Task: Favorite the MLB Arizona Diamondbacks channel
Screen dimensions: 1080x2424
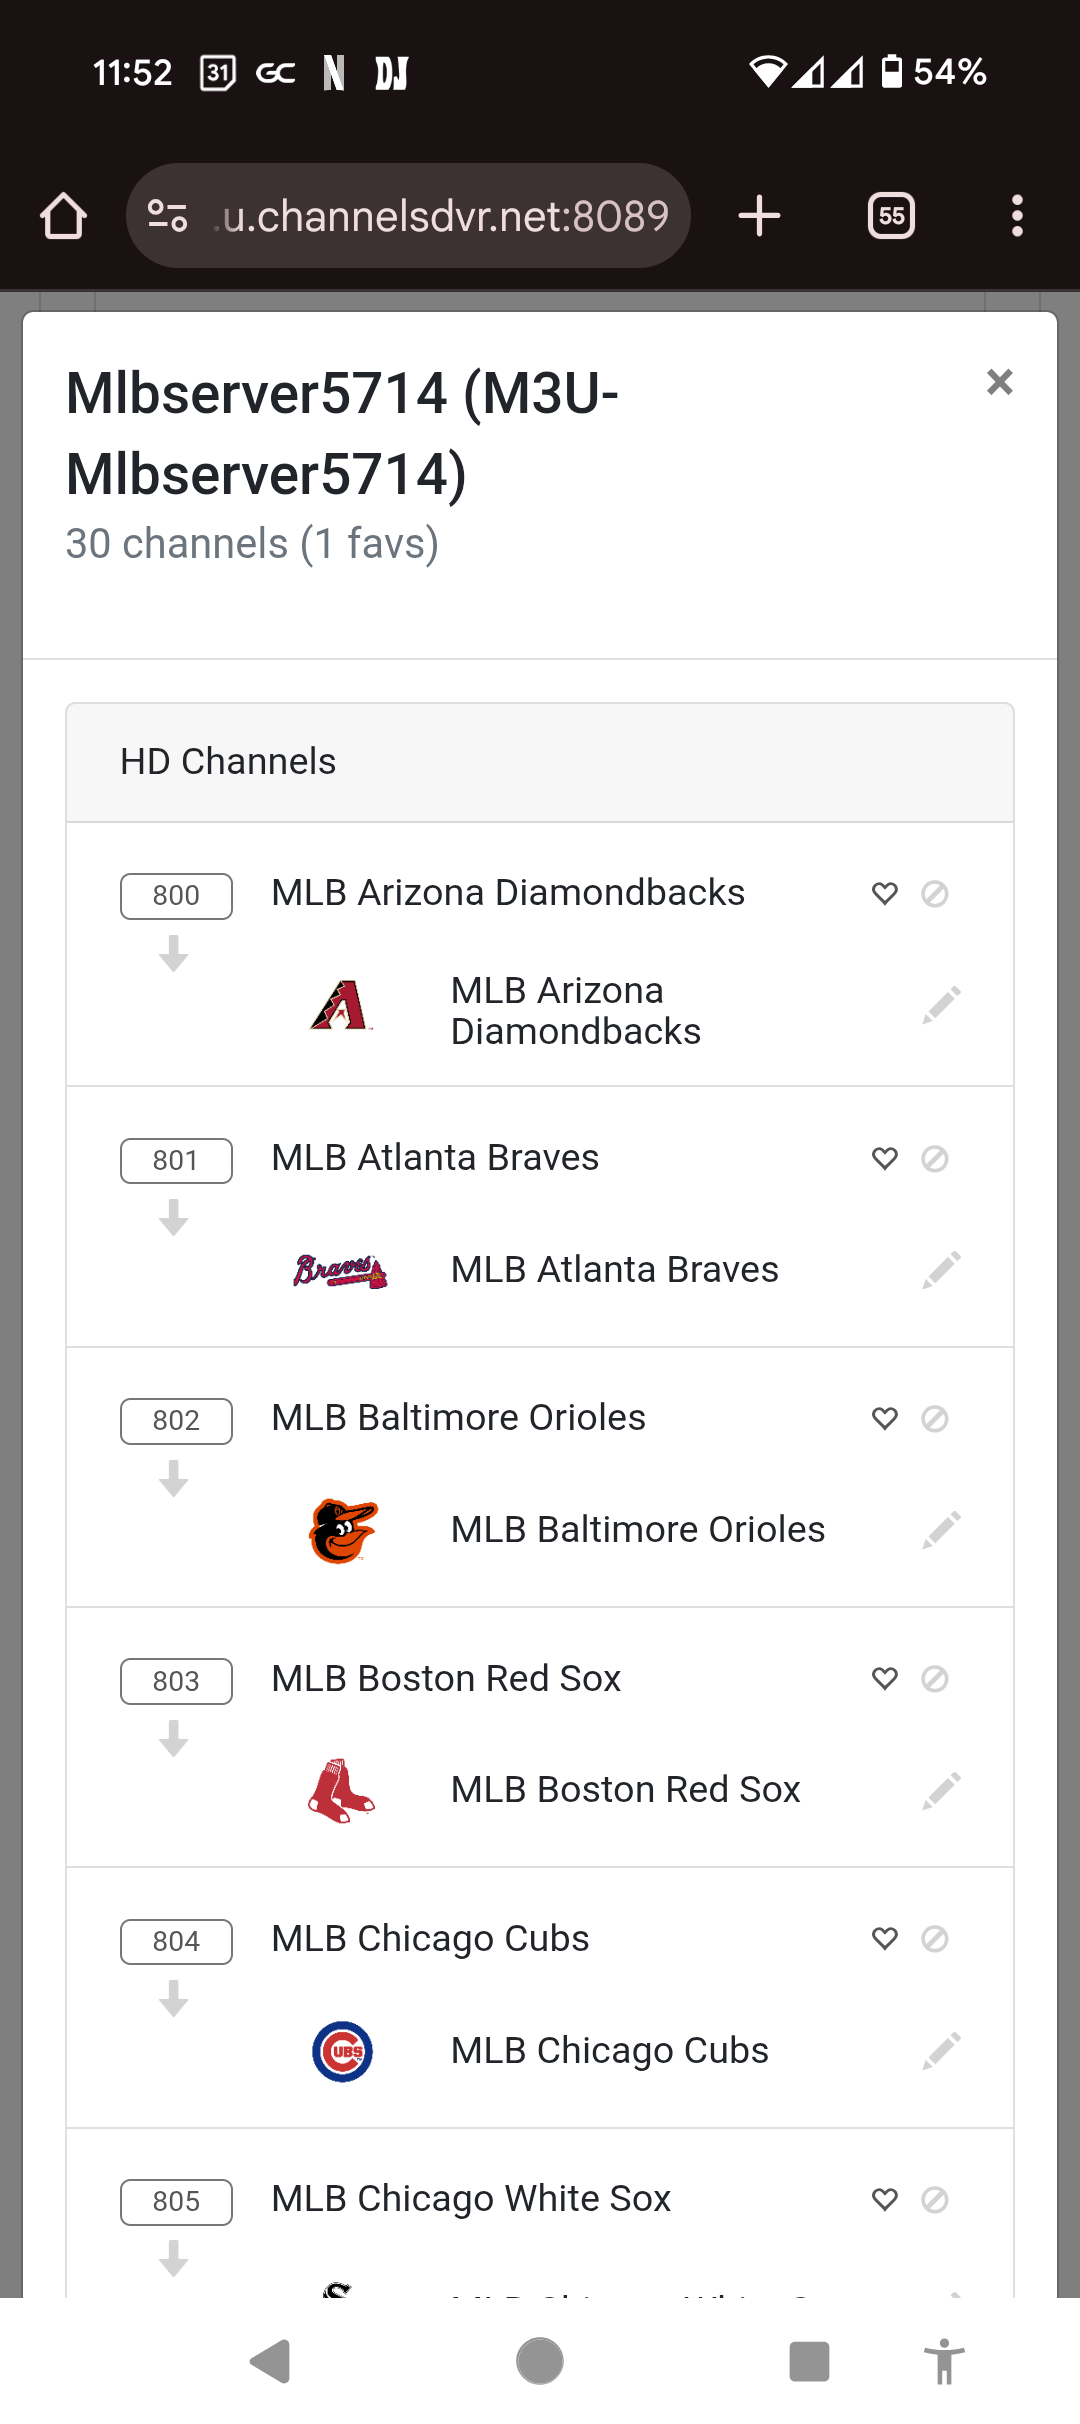Action: tap(885, 893)
